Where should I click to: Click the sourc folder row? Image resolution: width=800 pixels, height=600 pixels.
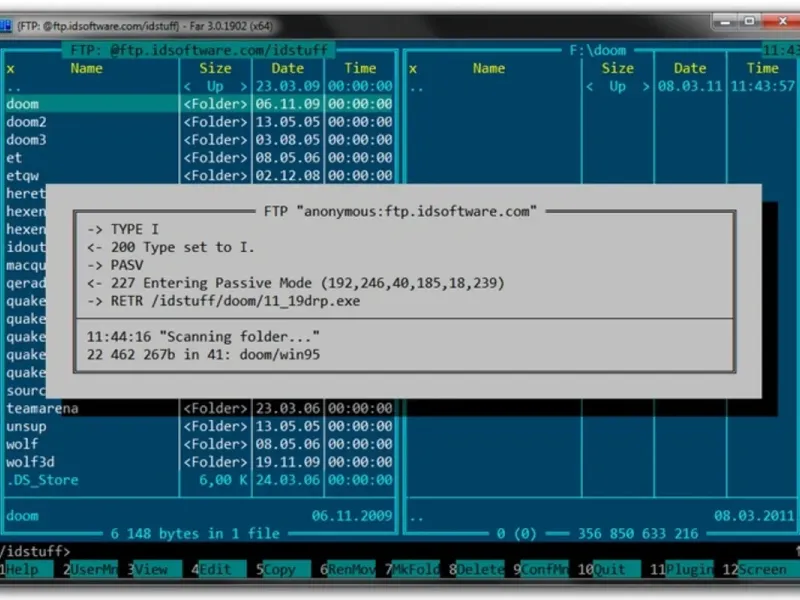[x=25, y=390]
